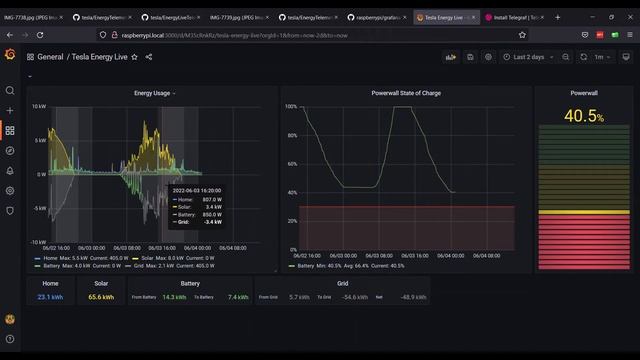Open a new browser tab

(558, 18)
